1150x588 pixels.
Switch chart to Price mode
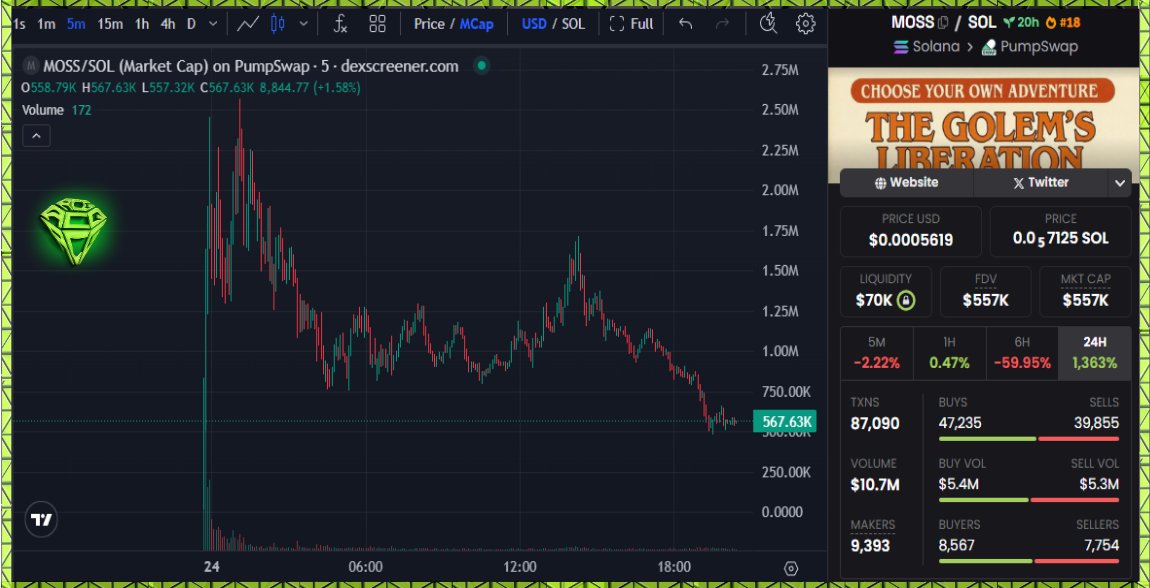[429, 24]
